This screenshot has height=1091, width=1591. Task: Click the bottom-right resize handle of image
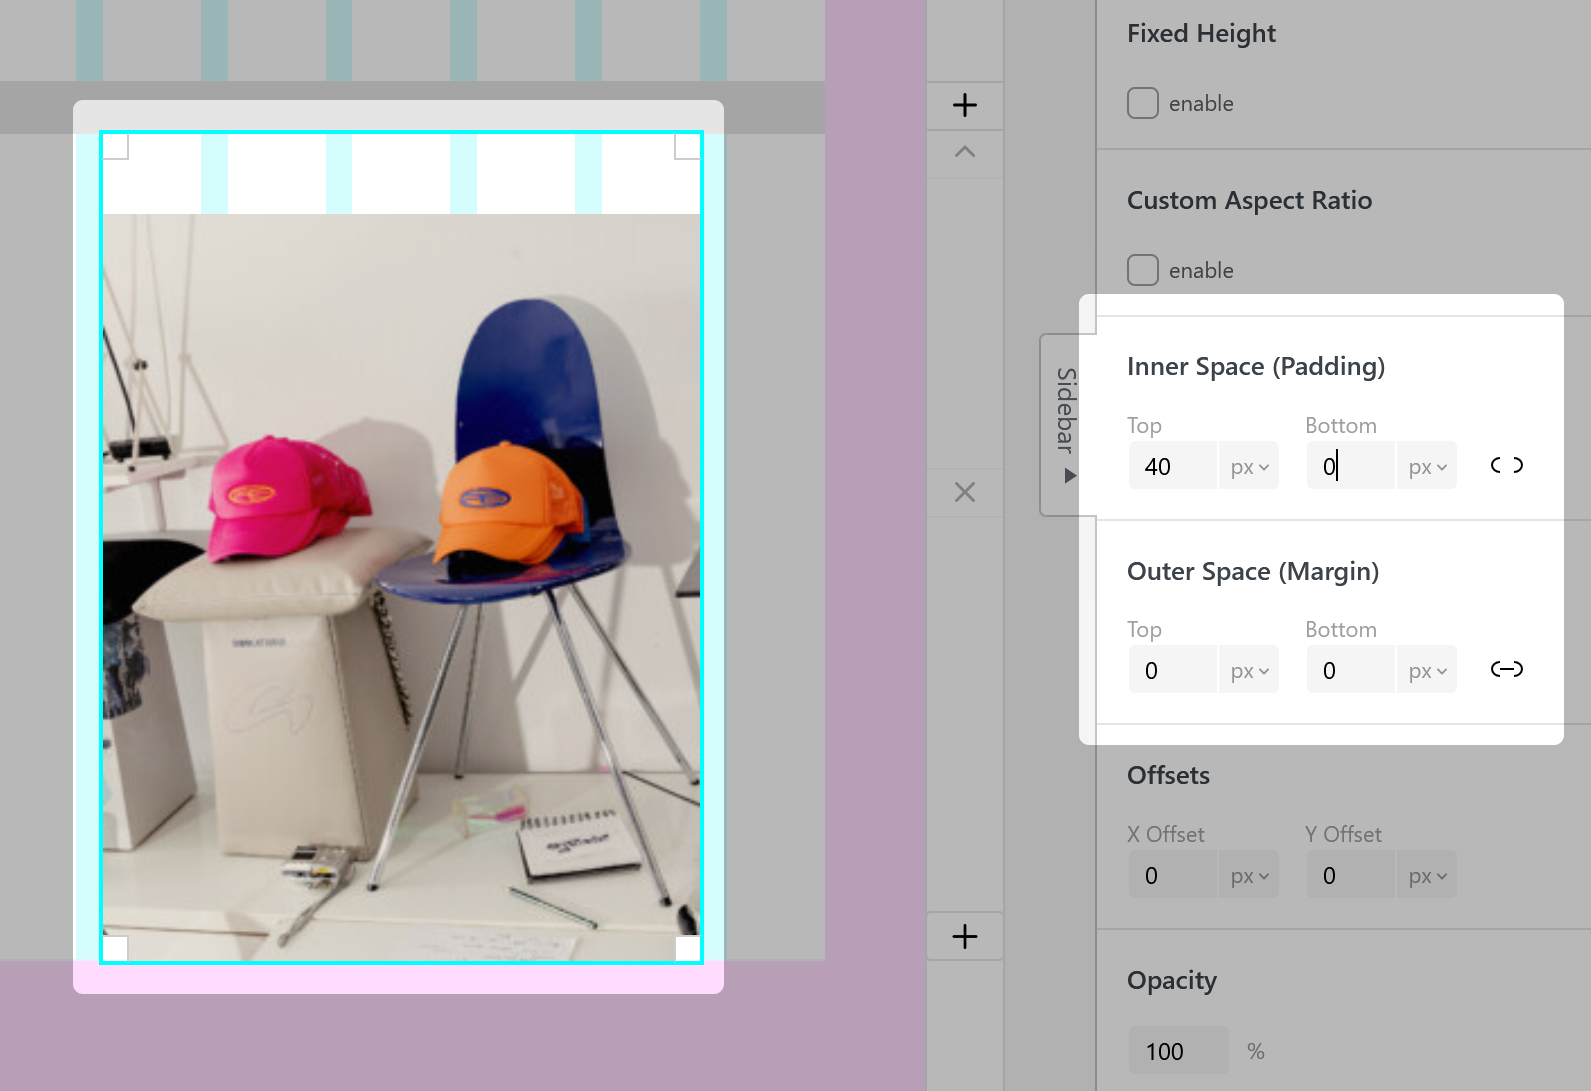point(688,948)
